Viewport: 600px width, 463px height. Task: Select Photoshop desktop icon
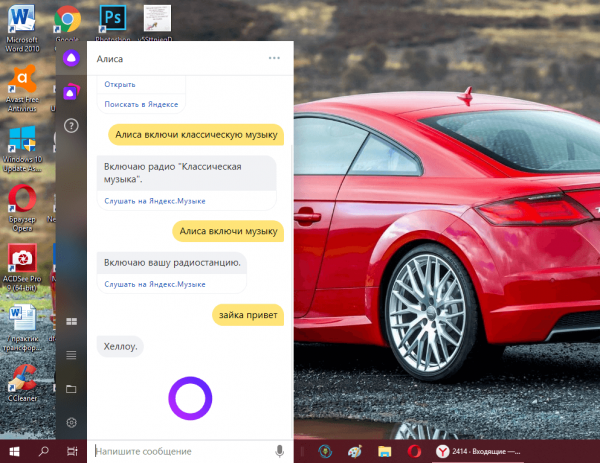(x=112, y=23)
